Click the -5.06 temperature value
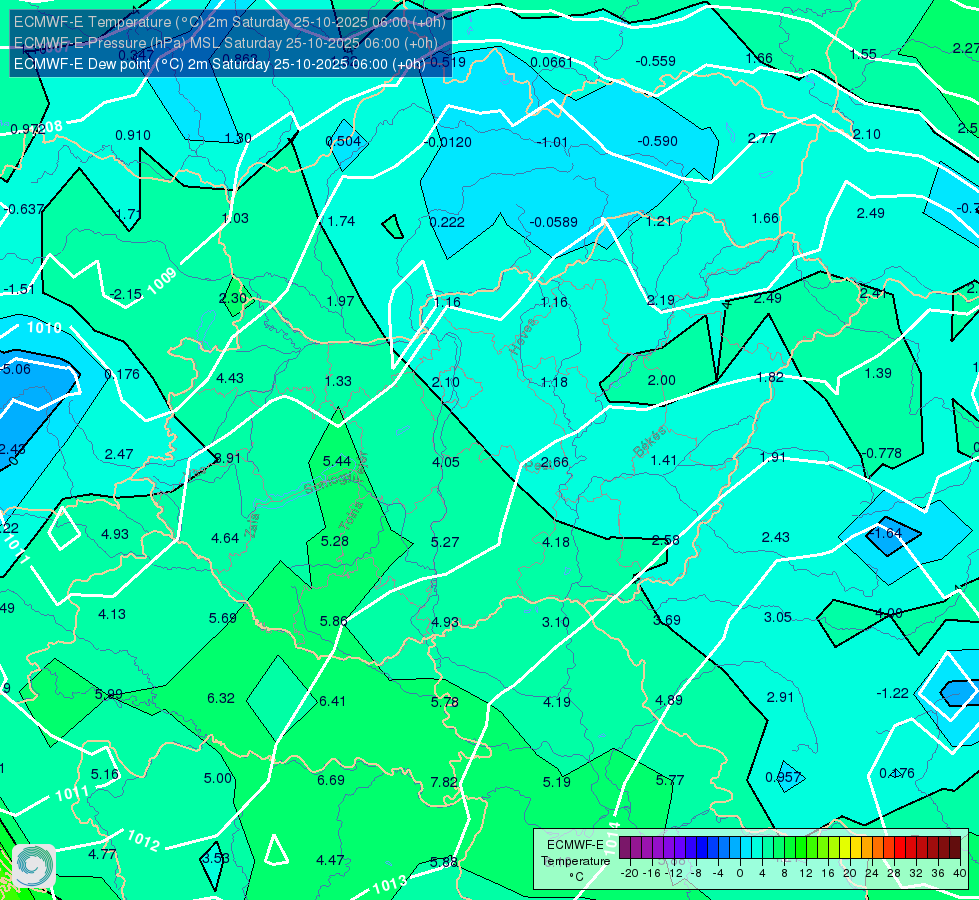Screen dimensions: 979x900 [x=15, y=369]
